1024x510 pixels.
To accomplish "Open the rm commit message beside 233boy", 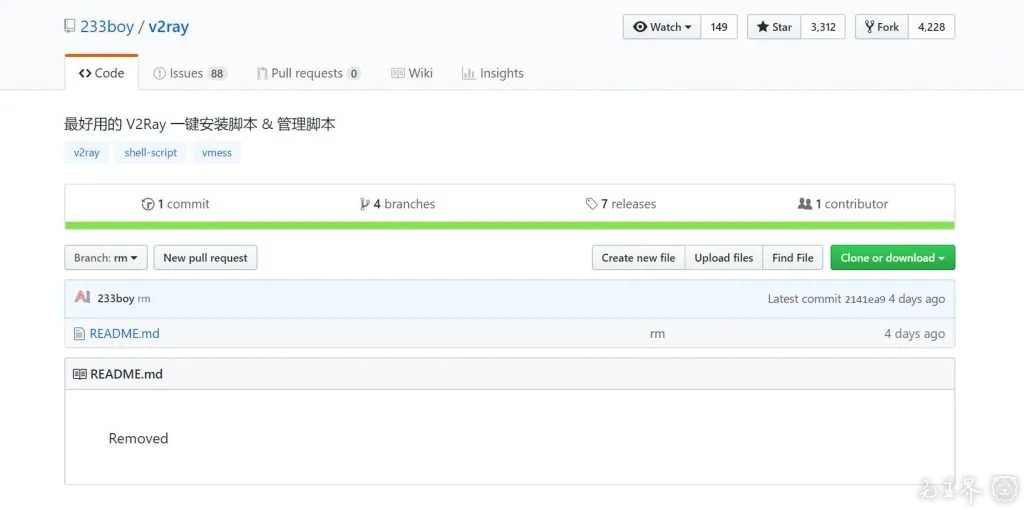I will (x=144, y=299).
